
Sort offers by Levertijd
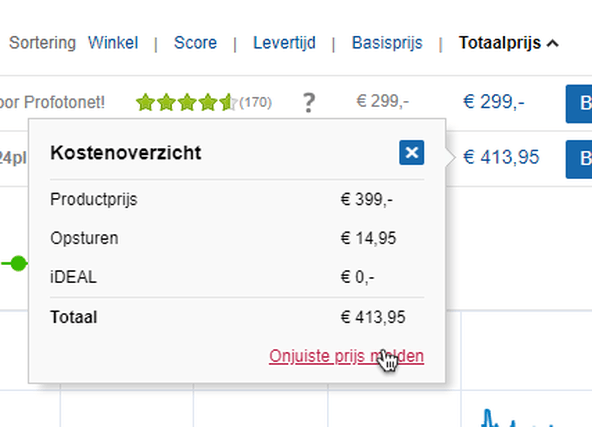point(284,43)
